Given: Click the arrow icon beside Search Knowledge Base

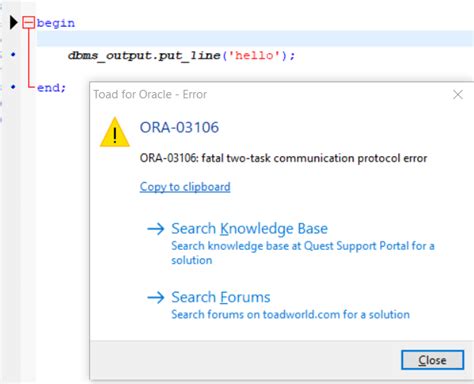Looking at the screenshot, I should [156, 229].
